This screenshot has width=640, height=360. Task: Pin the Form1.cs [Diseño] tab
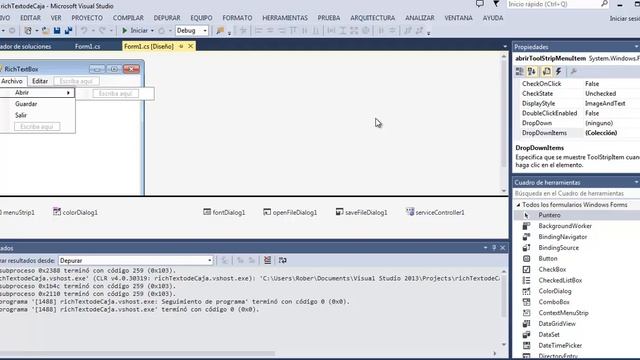[181, 47]
